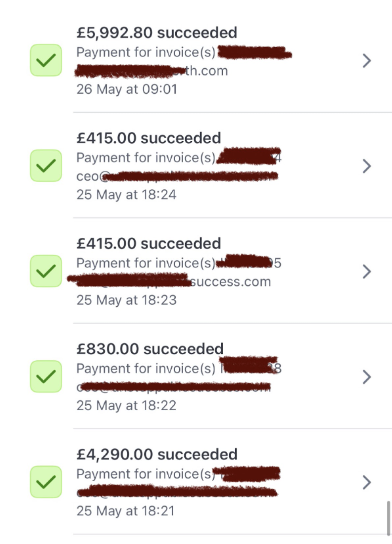Open the £4,290.00 succeeded payment title

157,454
